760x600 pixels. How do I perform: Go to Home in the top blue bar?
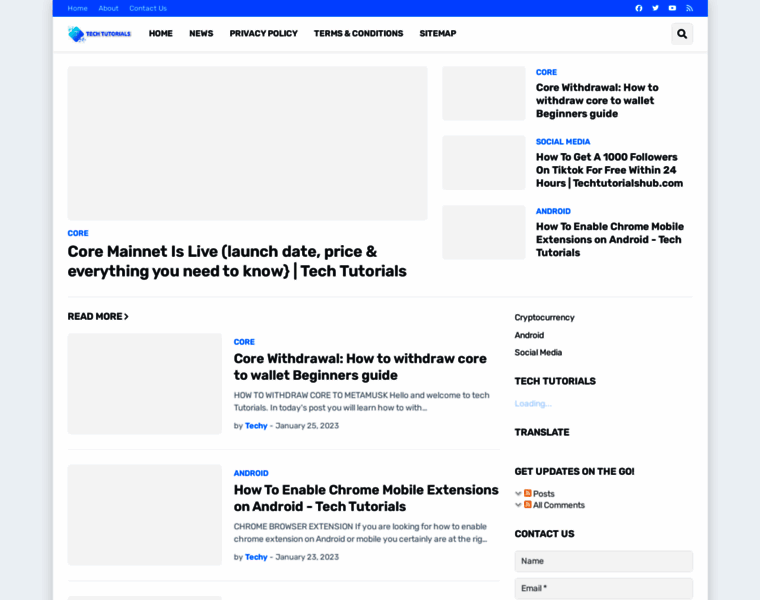[x=78, y=8]
